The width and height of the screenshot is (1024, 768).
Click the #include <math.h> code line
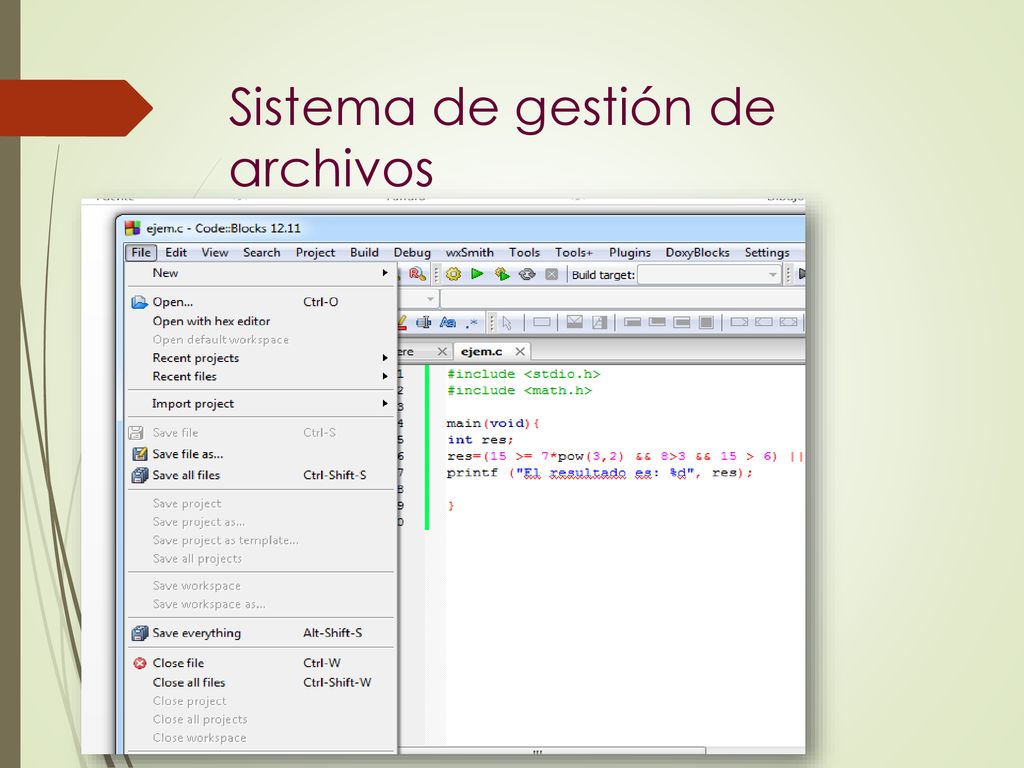click(x=519, y=391)
